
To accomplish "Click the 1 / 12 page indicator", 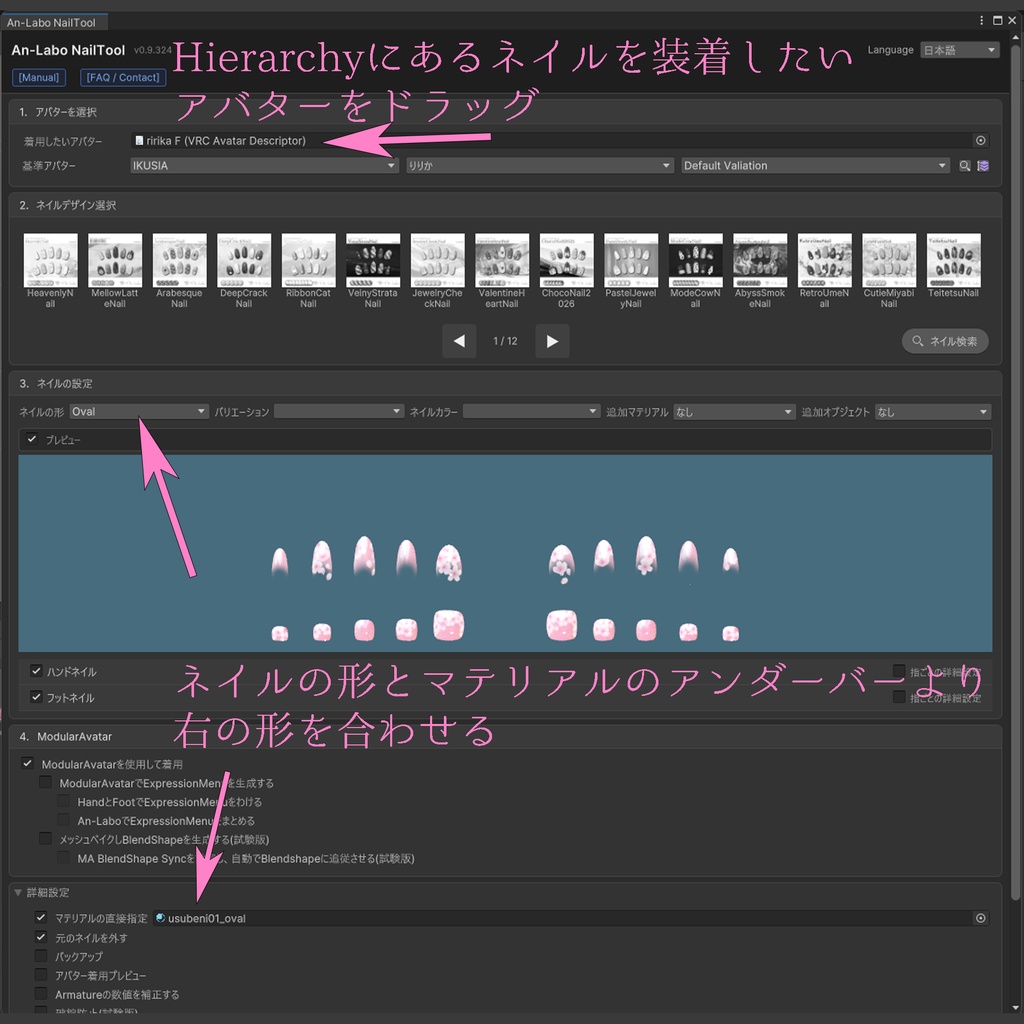I will [505, 341].
